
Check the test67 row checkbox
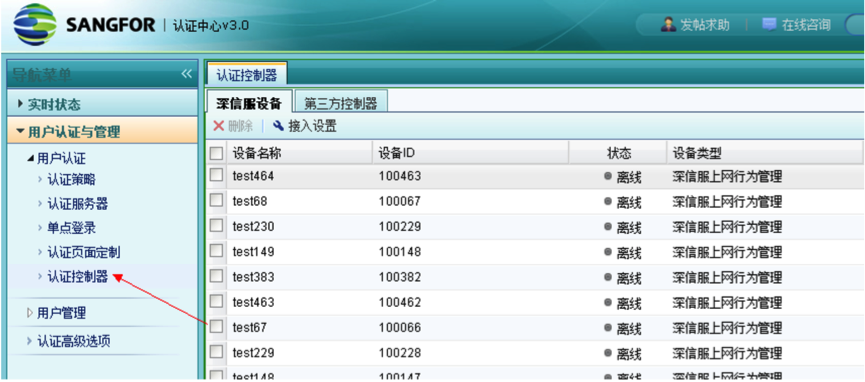[x=216, y=327]
